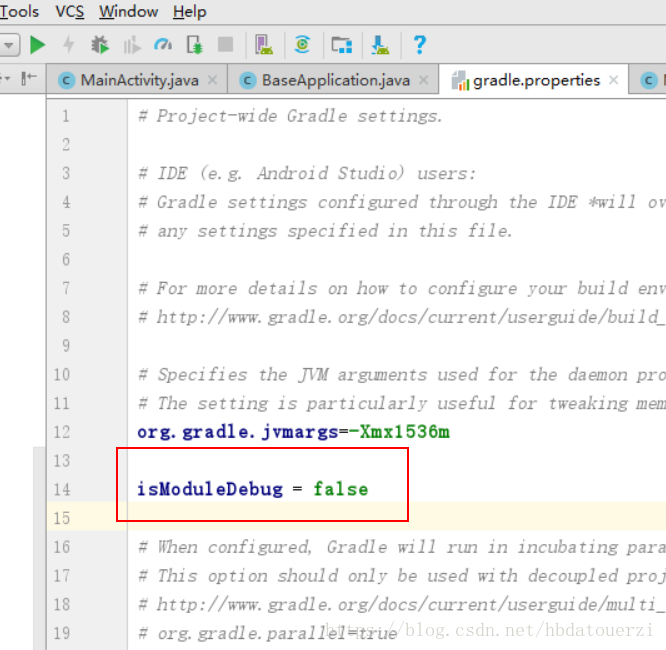Click comment 'Project-wide Gradle settings.'
Image resolution: width=666 pixels, height=650 pixels.
point(291,116)
